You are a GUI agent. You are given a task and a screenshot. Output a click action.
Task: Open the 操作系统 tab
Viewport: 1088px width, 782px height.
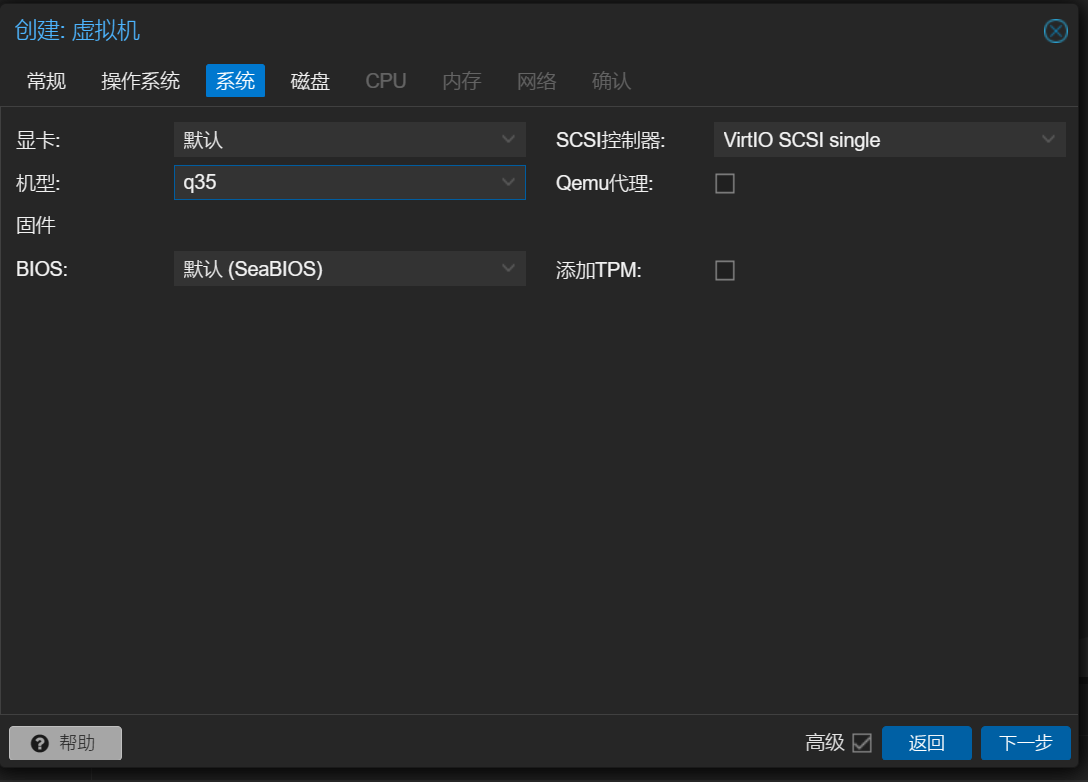[x=141, y=81]
